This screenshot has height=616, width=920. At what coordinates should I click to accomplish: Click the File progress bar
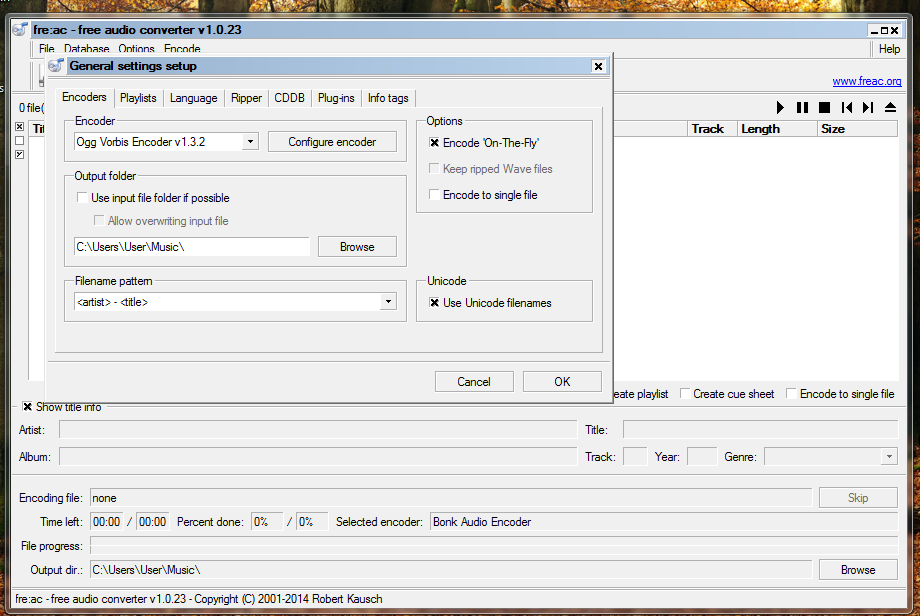494,546
